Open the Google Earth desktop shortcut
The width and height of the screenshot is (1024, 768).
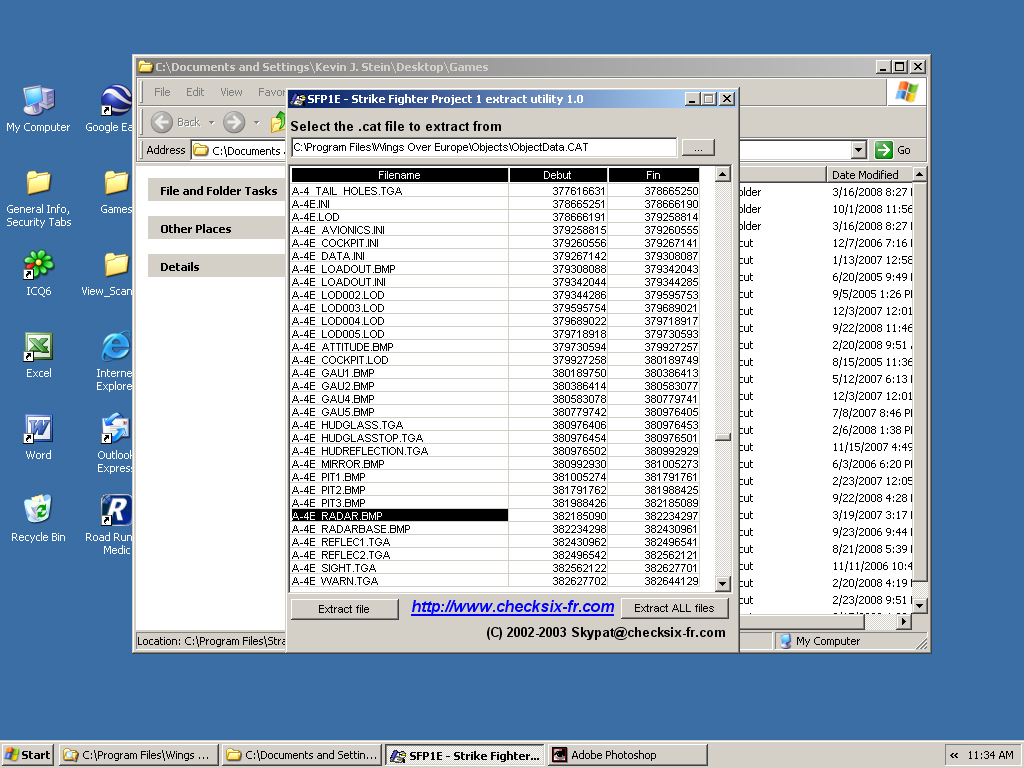pos(110,108)
